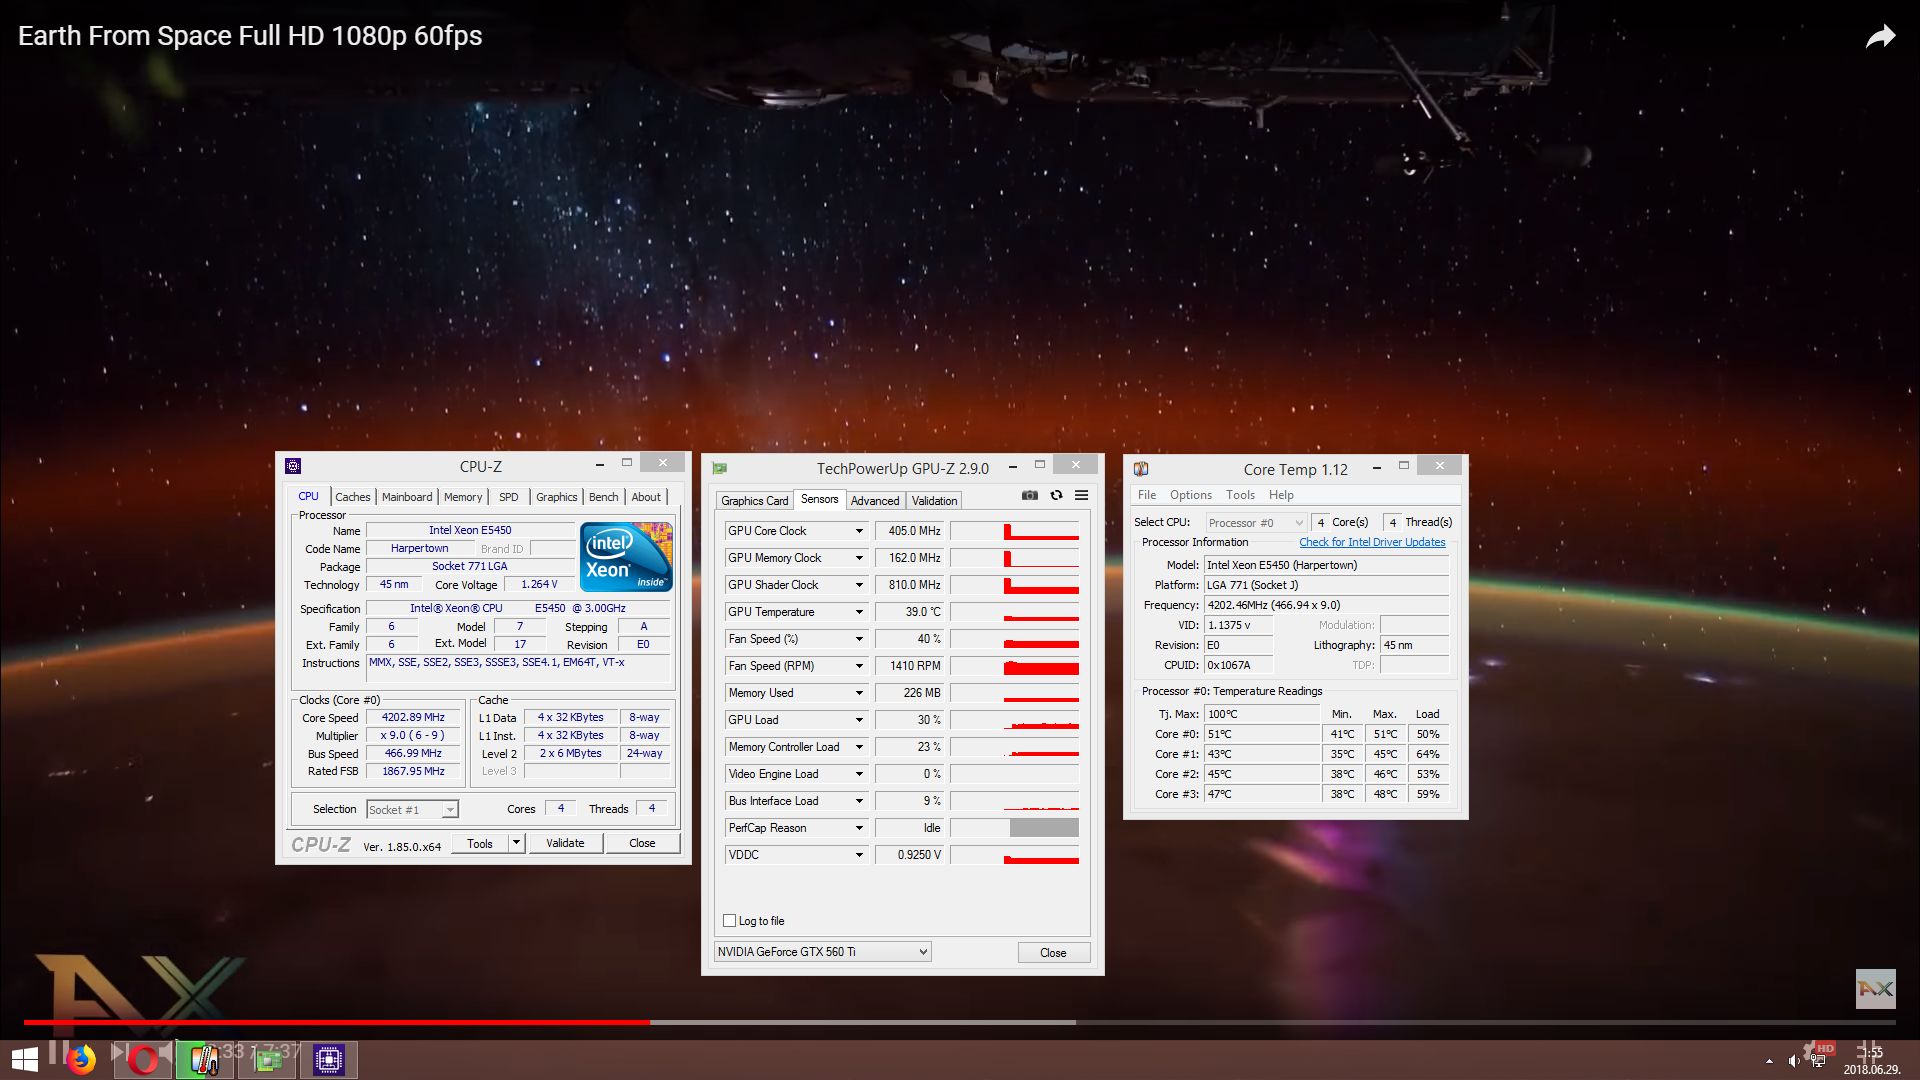Expand the GPU Memory Clock sensor dropdown
Screen dimensions: 1920x1080
pyautogui.click(x=858, y=558)
